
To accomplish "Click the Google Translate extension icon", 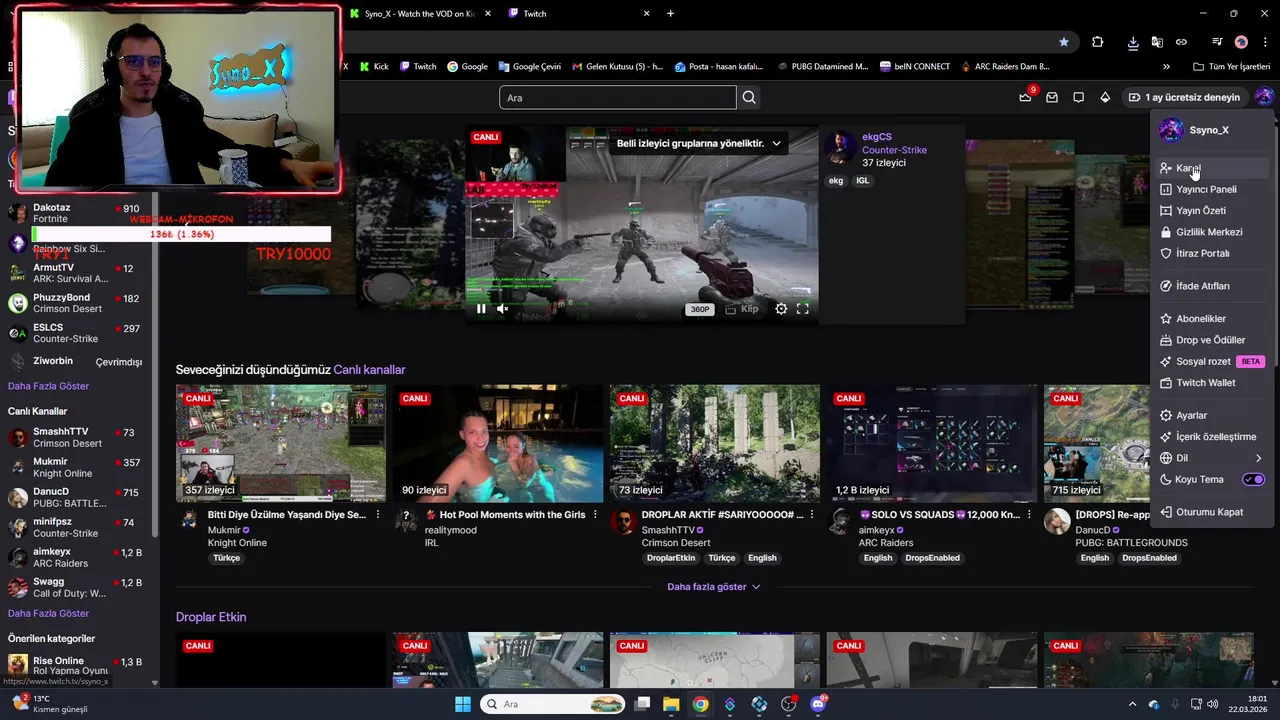I will pyautogui.click(x=1157, y=42).
